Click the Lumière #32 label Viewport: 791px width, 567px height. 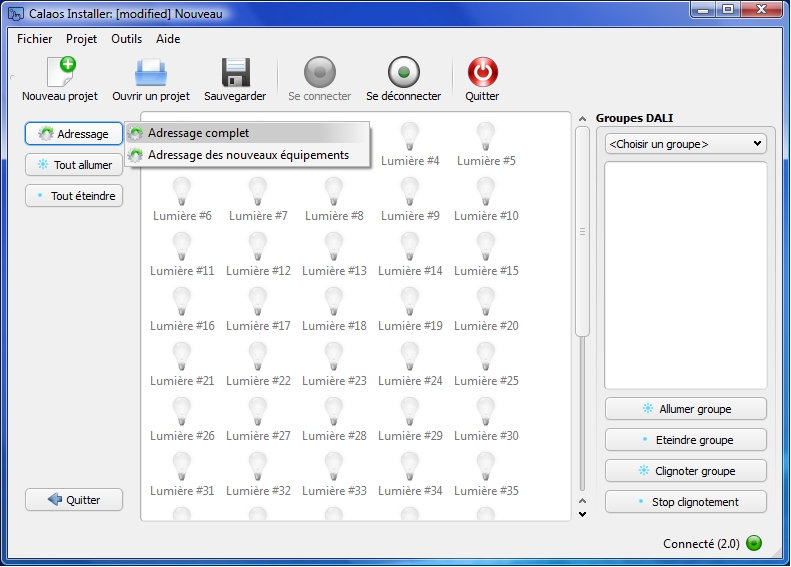click(258, 491)
